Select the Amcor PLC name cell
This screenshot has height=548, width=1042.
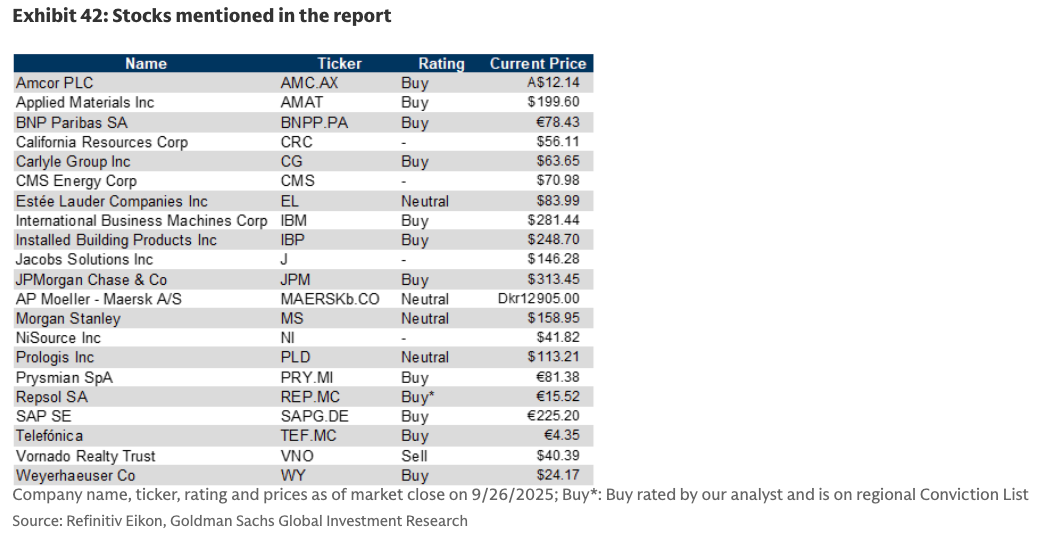point(54,83)
